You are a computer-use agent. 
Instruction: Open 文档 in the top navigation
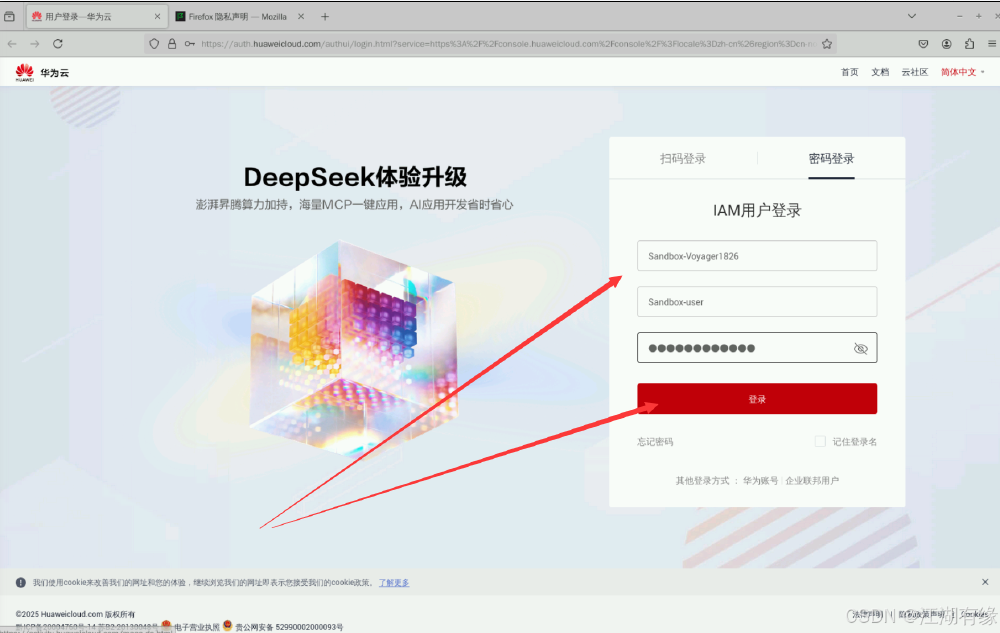879,72
